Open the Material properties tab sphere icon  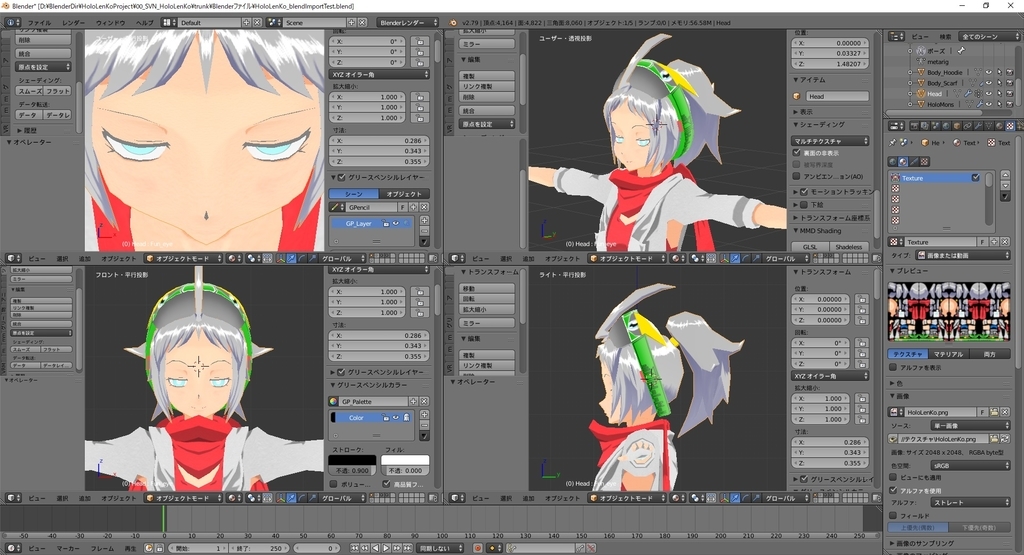point(999,126)
